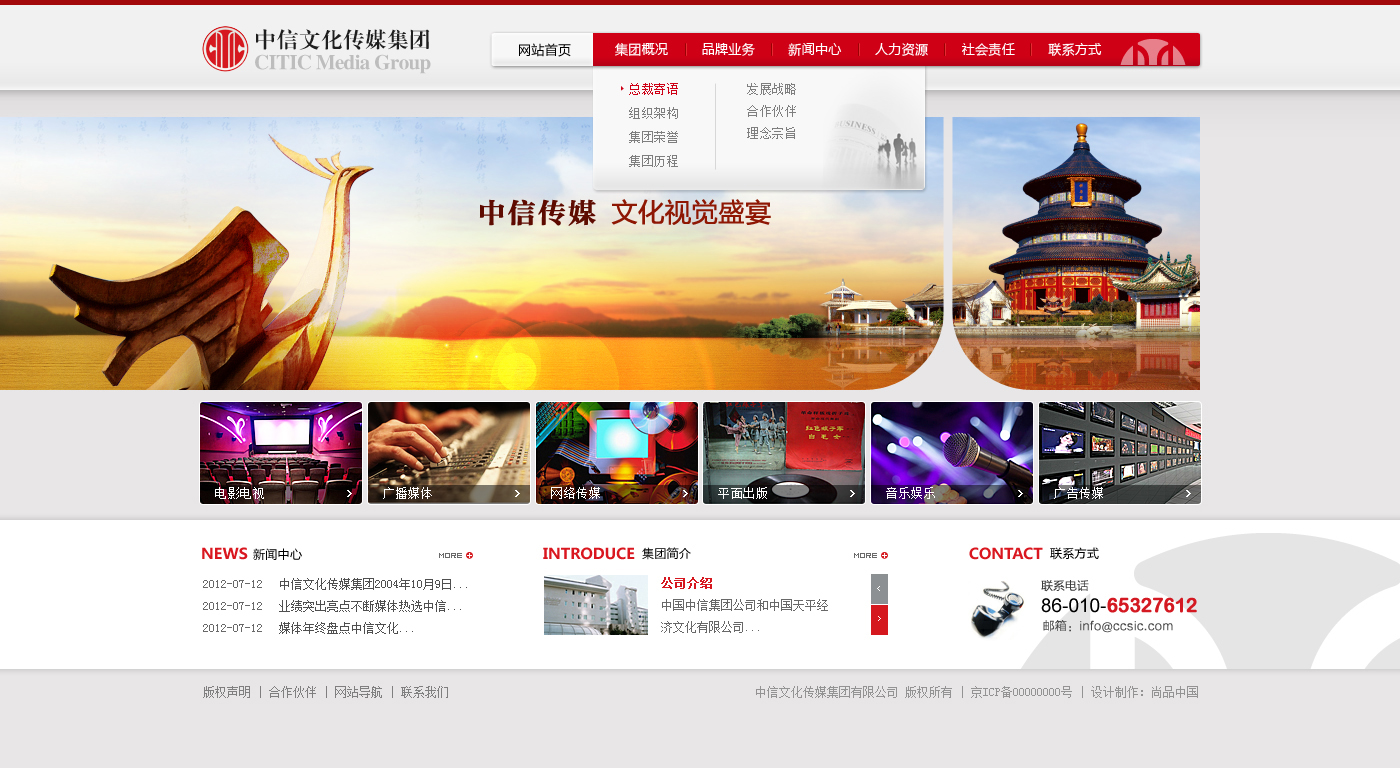
Task: Click the telephone icon in contact section
Action: coord(997,607)
